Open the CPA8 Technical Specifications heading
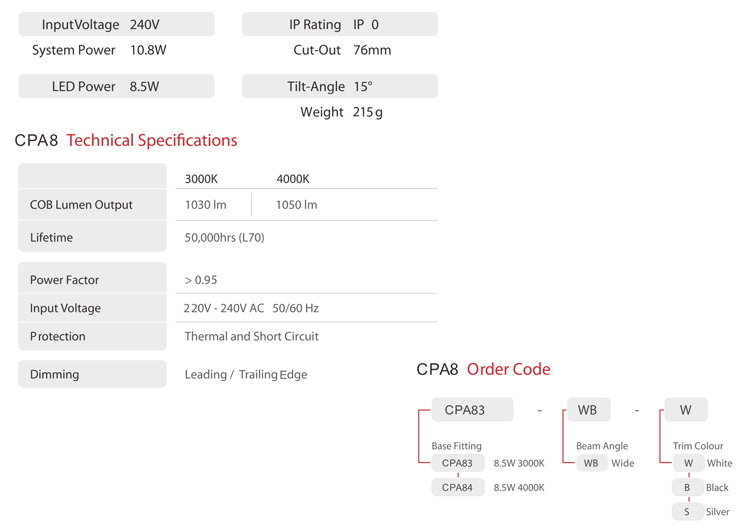750x529 pixels. tap(126, 140)
